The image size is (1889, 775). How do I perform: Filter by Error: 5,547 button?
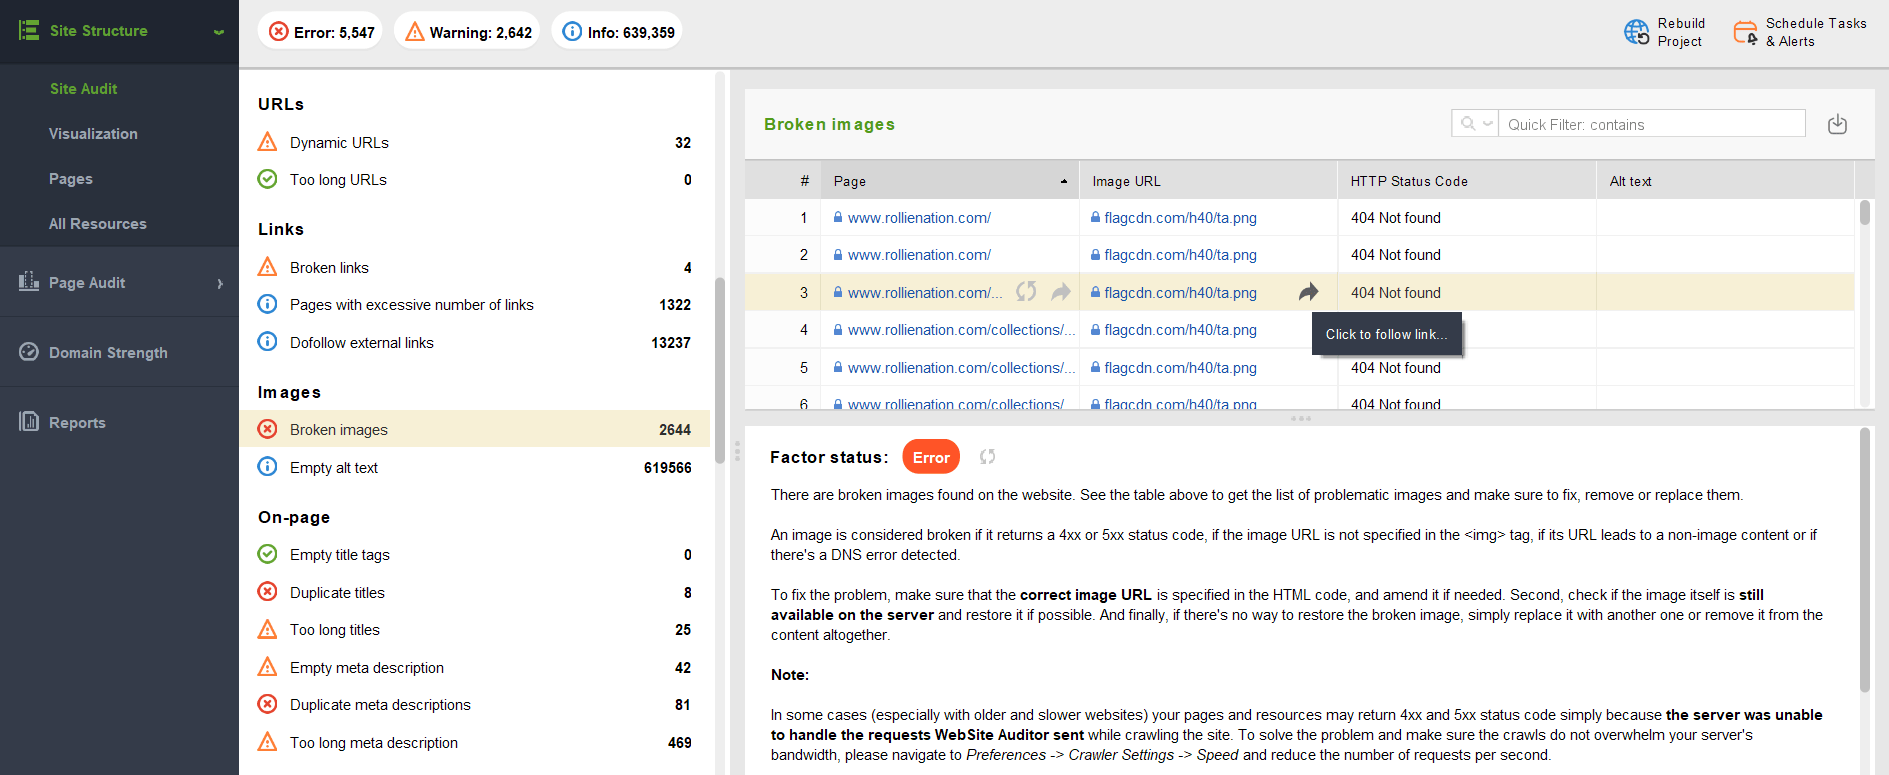321,32
